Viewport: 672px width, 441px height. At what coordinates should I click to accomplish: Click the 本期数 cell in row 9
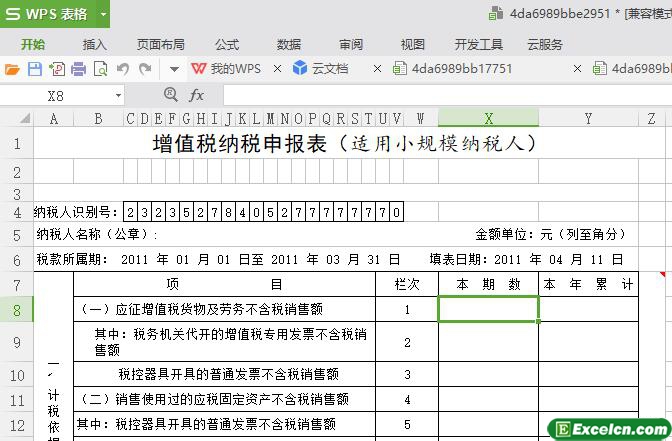tap(488, 342)
